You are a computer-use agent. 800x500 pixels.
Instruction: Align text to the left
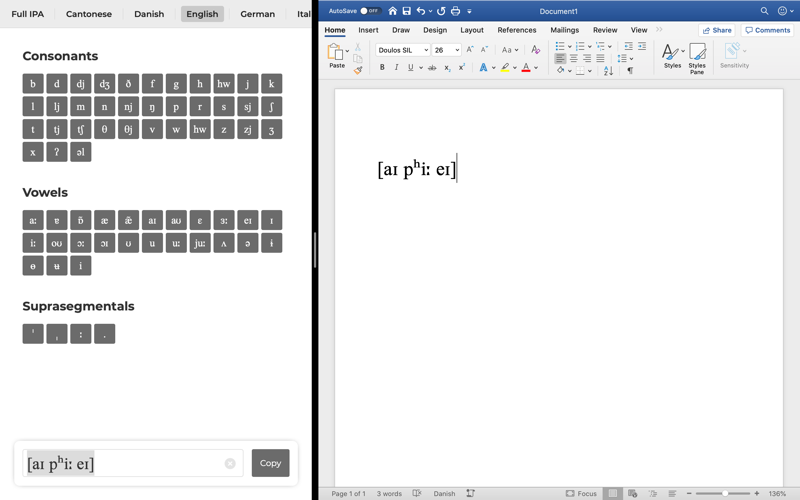point(560,59)
